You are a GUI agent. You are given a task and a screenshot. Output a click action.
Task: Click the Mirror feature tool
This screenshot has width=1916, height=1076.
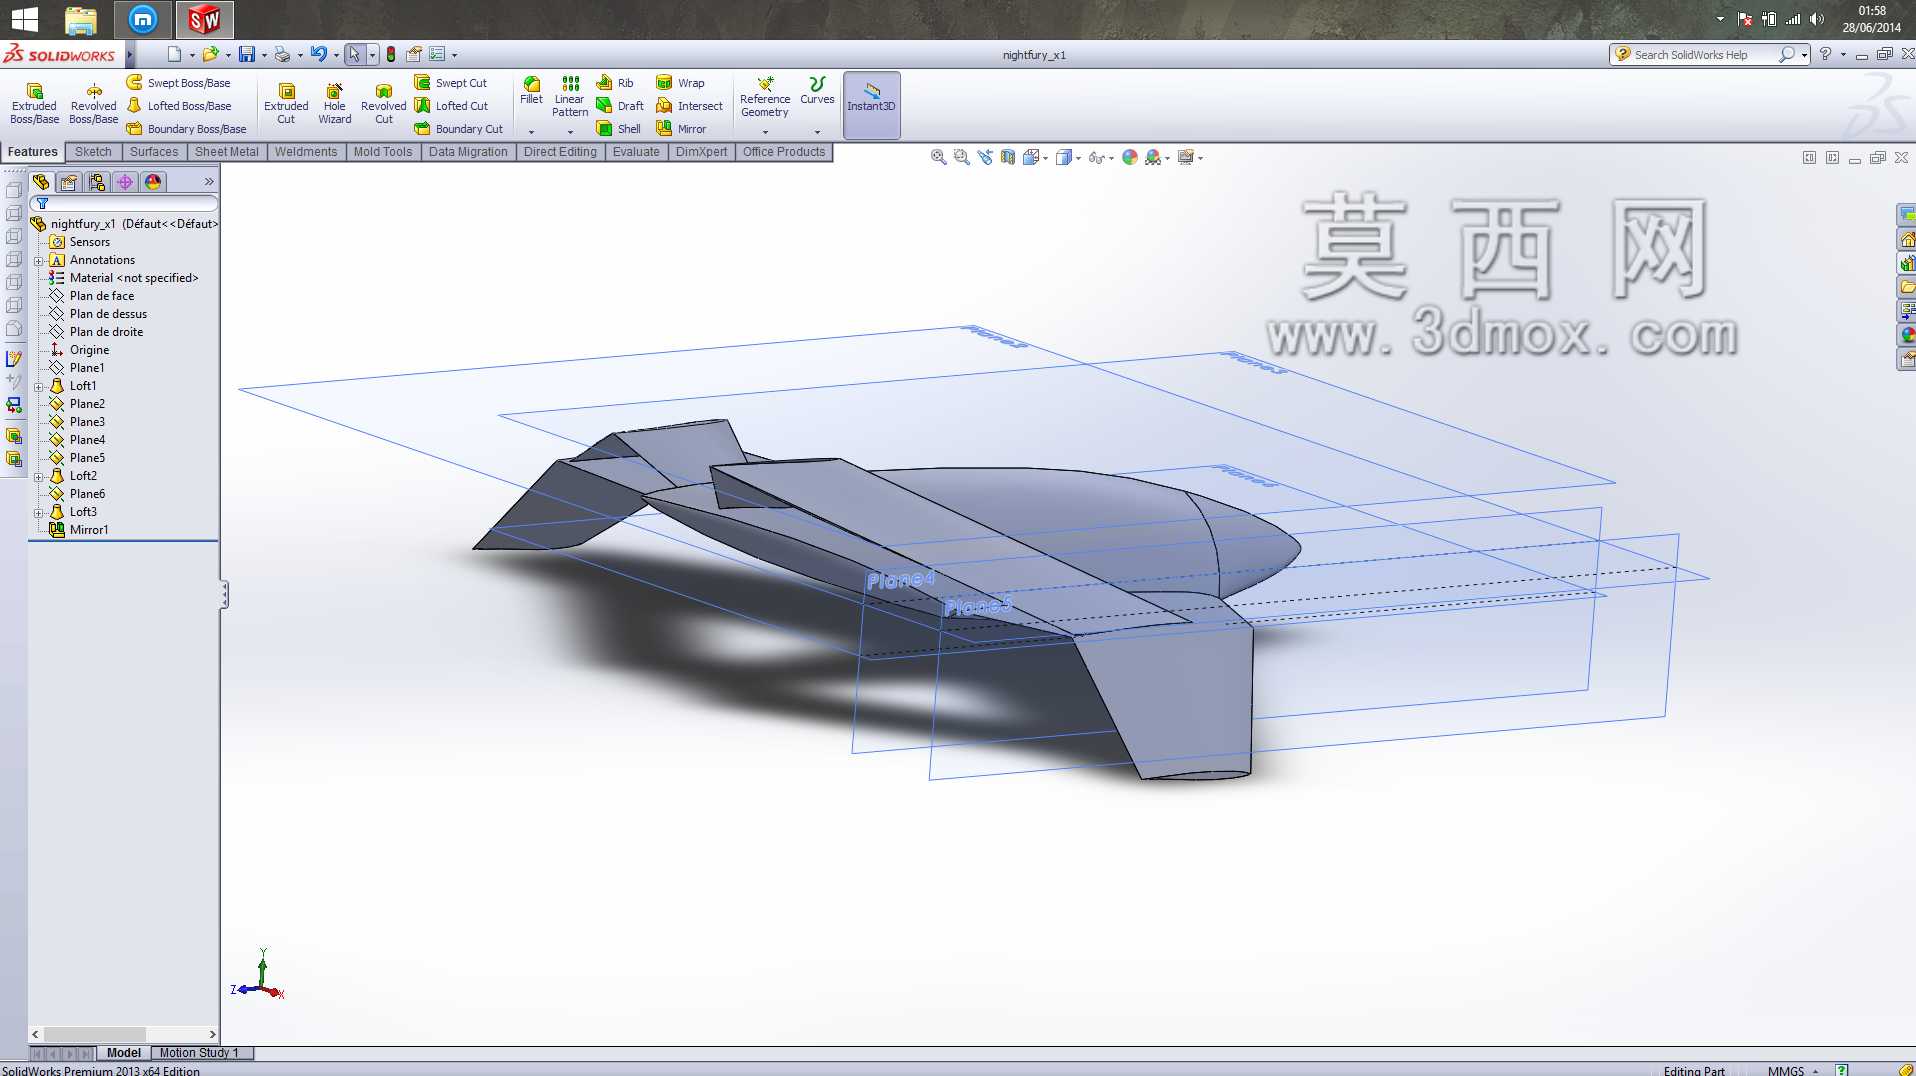[681, 129]
